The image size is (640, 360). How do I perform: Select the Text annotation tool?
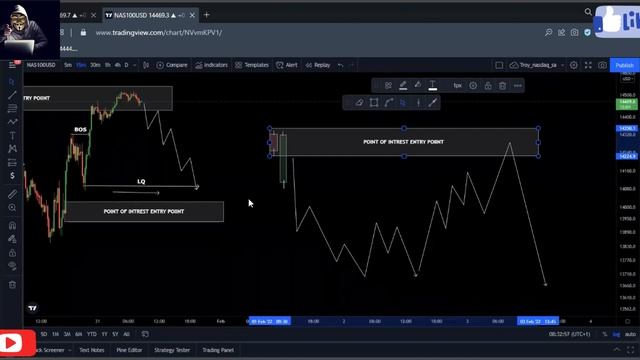12,136
